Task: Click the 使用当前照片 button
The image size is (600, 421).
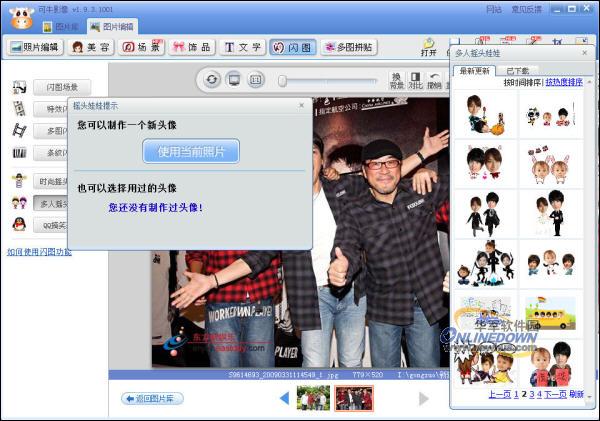Action: (191, 152)
